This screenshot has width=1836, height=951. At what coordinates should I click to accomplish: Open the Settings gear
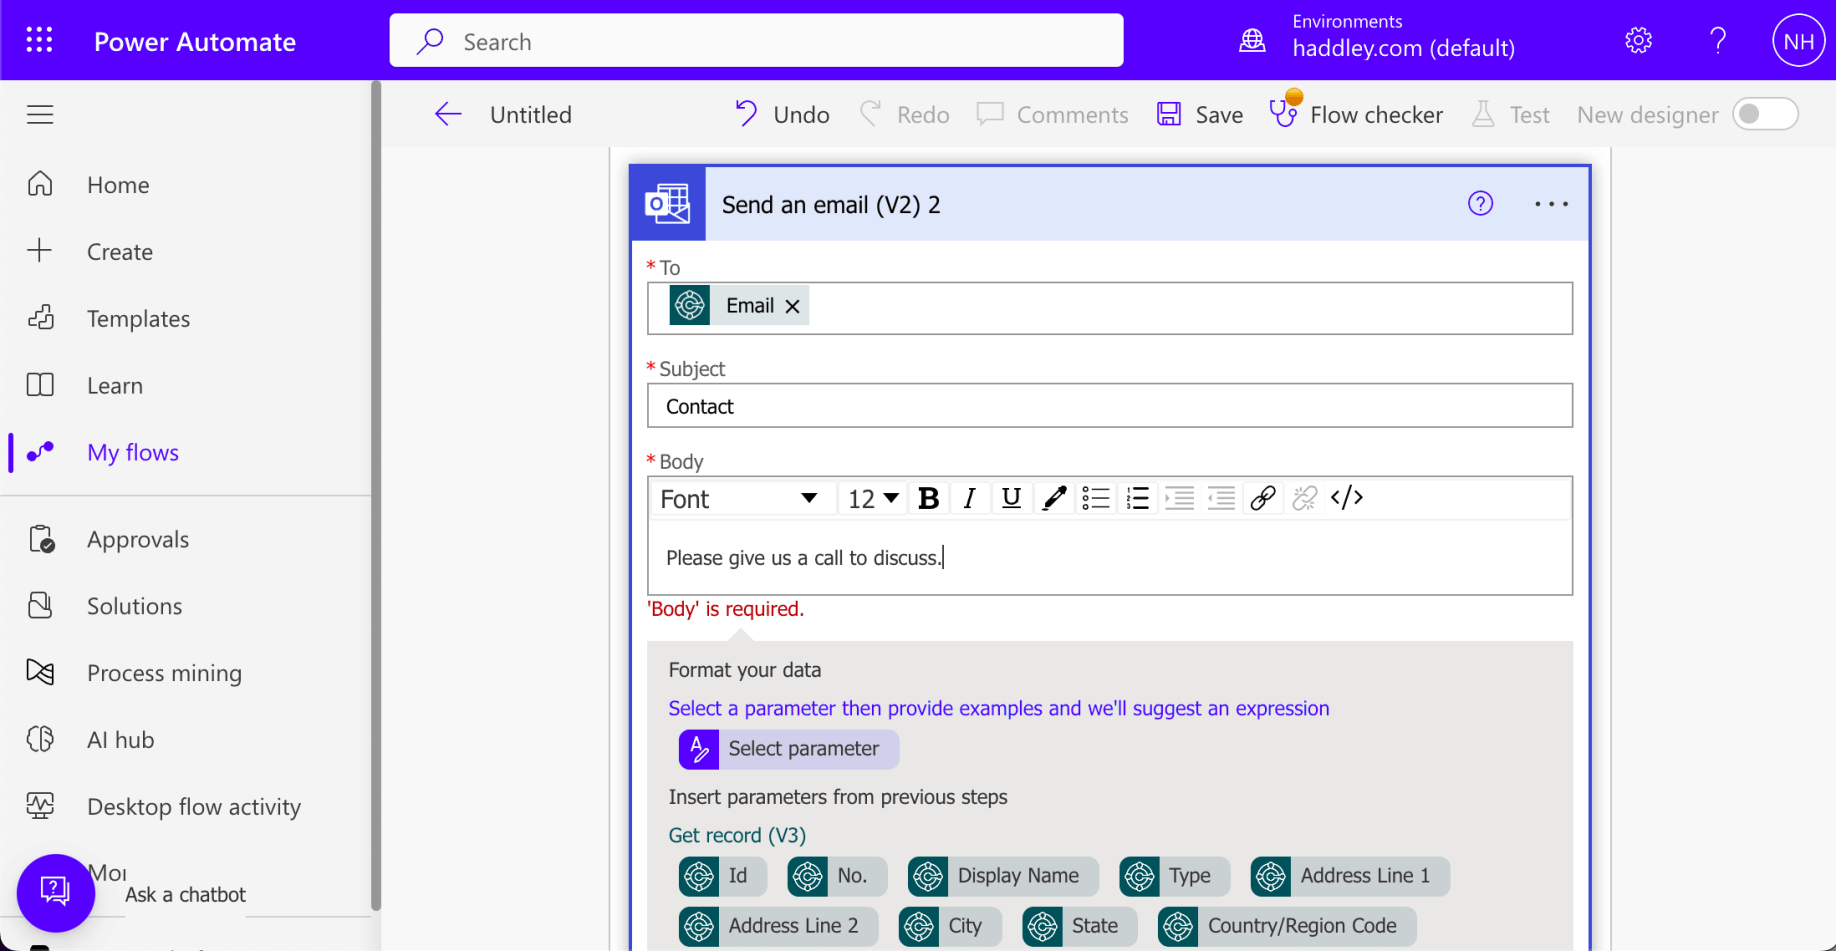pyautogui.click(x=1638, y=40)
